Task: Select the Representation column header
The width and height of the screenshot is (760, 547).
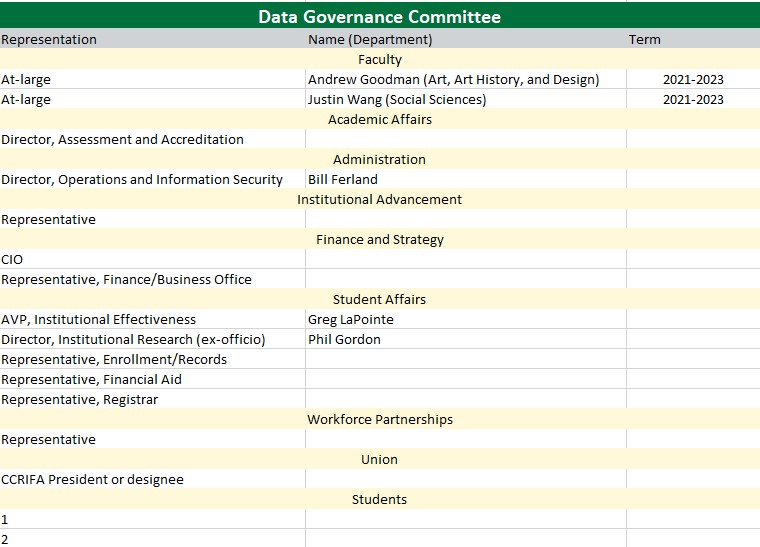Action: (49, 40)
